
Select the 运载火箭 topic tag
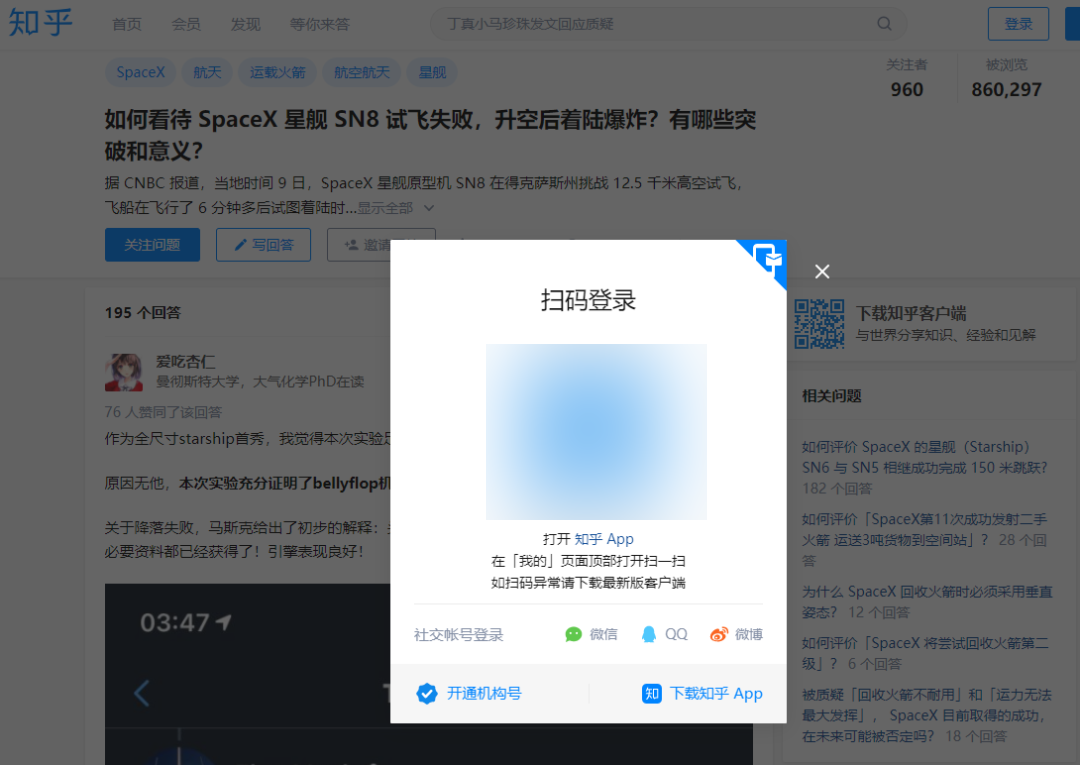coord(278,72)
